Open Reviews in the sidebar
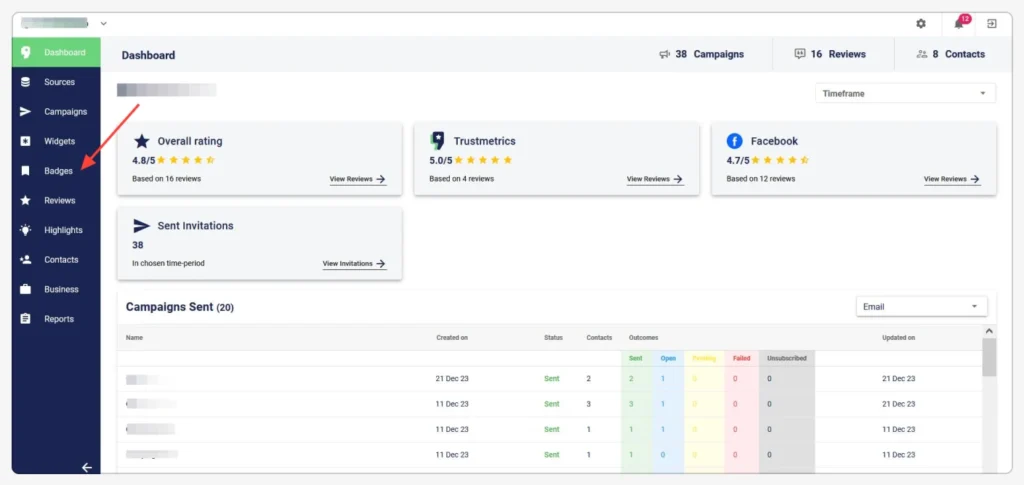 coord(56,200)
